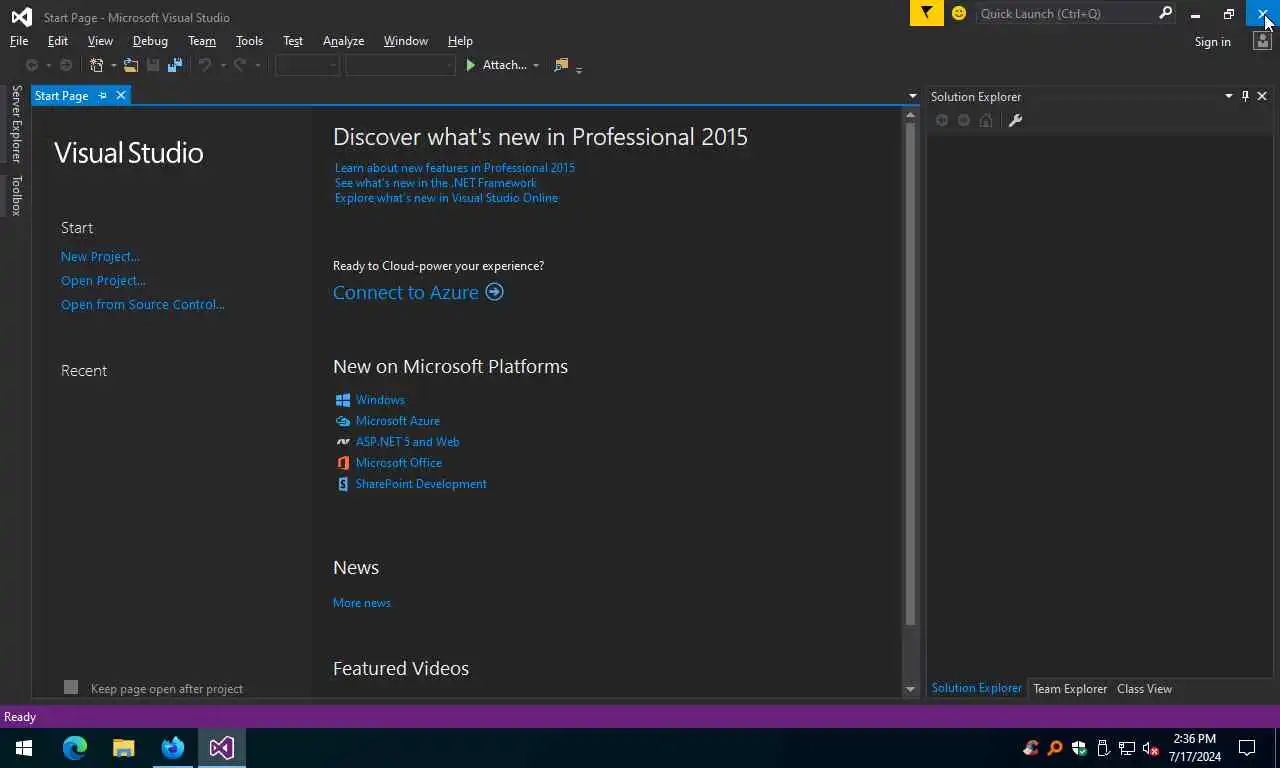The width and height of the screenshot is (1280, 768).
Task: Click the New Project... link
Action: (100, 257)
